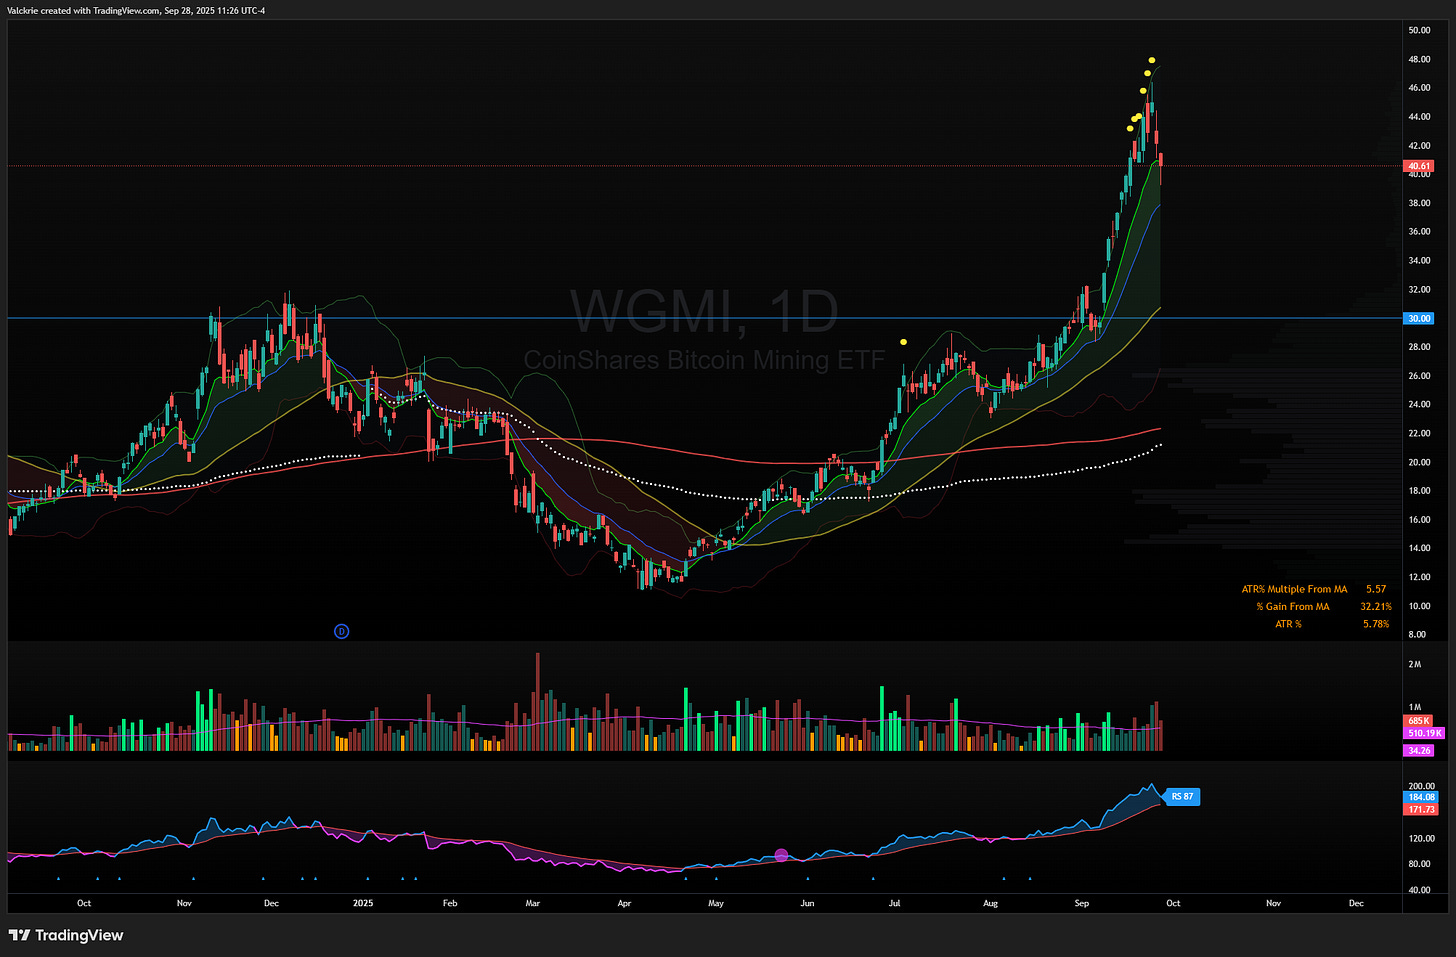The width and height of the screenshot is (1456, 957).
Task: Click the 26.00 price axis label
Action: 1419,376
